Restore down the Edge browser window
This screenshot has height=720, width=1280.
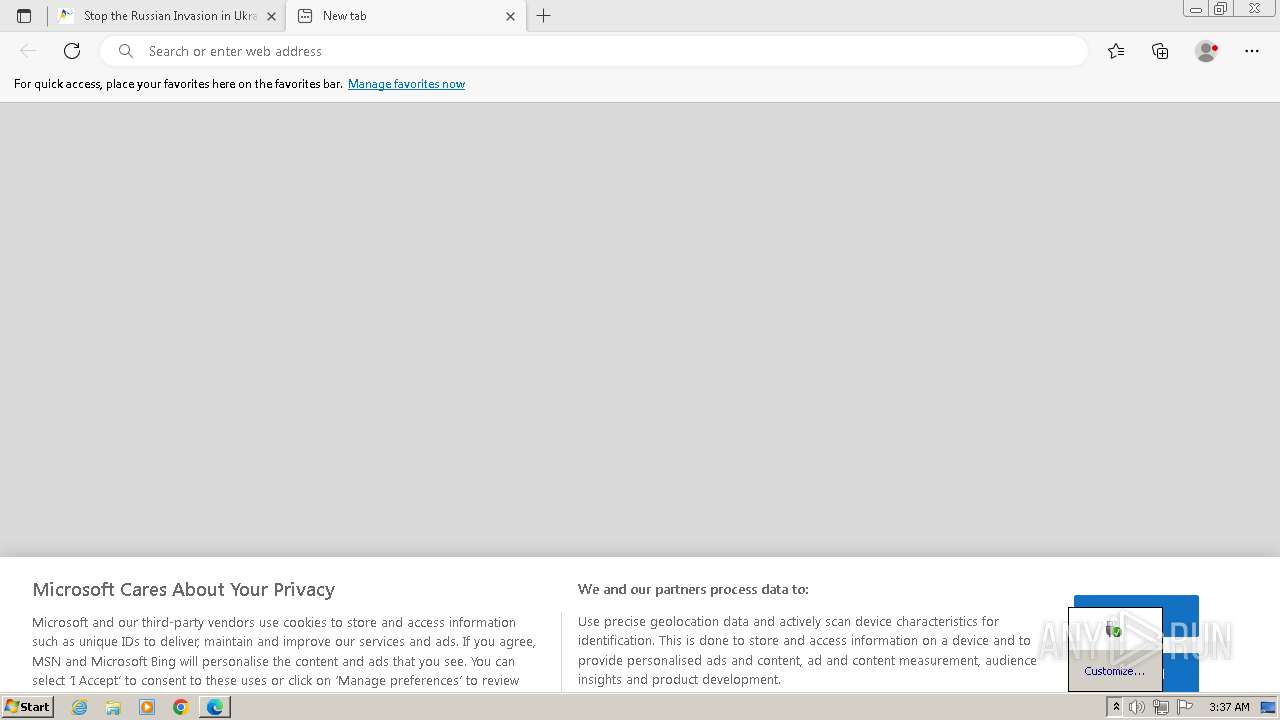coord(1220,9)
